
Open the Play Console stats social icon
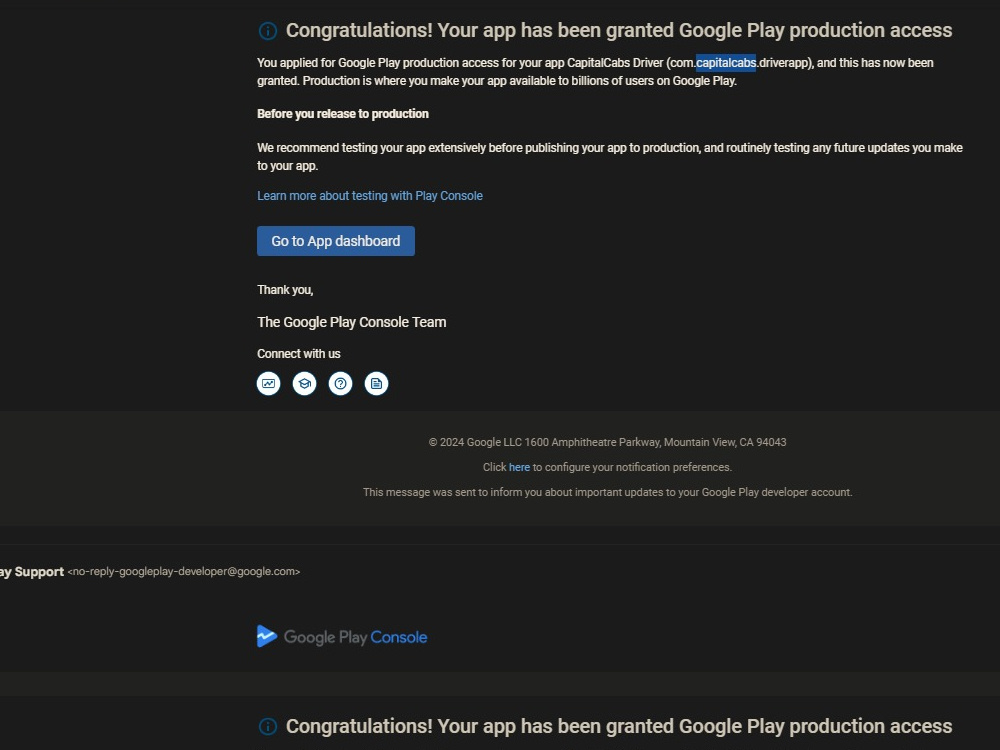coord(268,383)
